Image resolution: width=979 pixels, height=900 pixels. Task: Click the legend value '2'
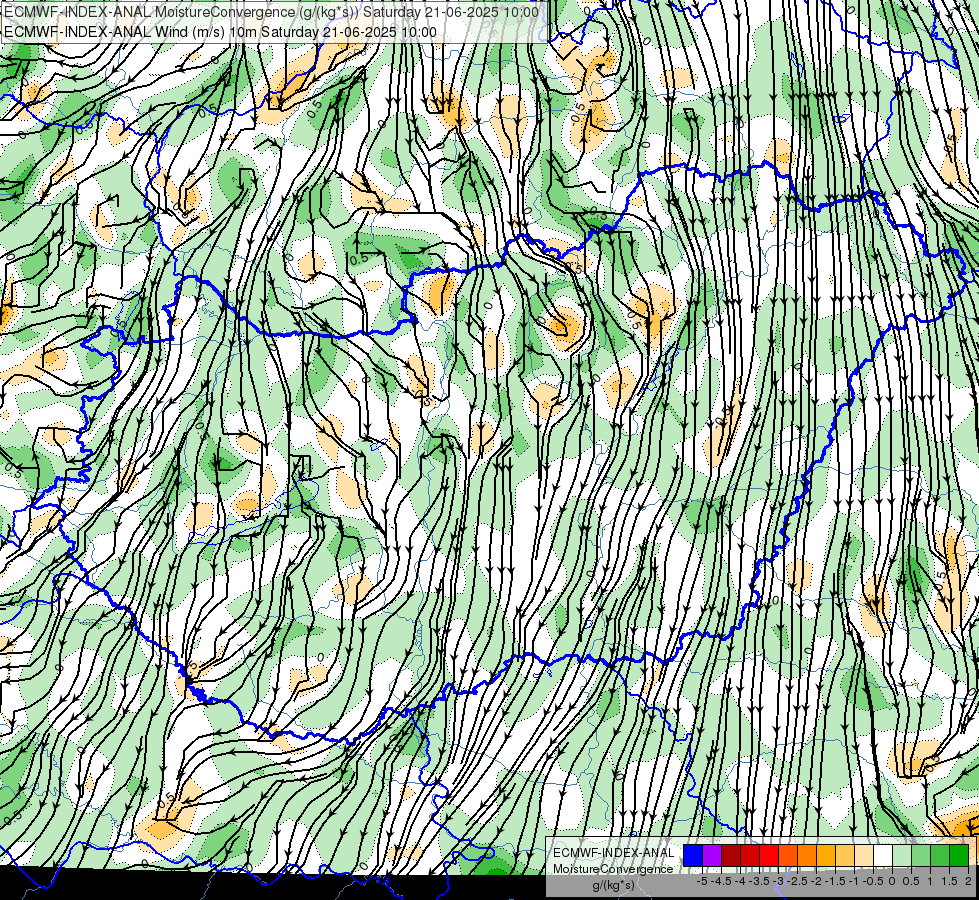click(x=970, y=881)
